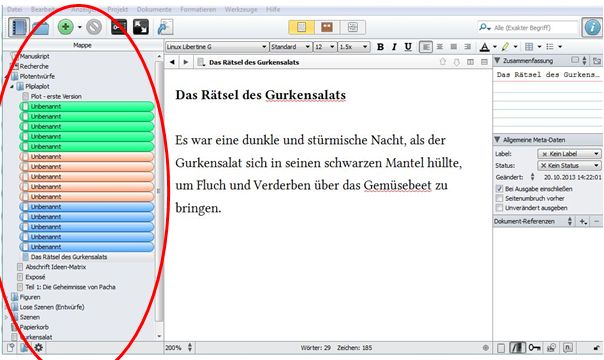Click the gray Trash (no-entry) toolbar icon

[94, 27]
